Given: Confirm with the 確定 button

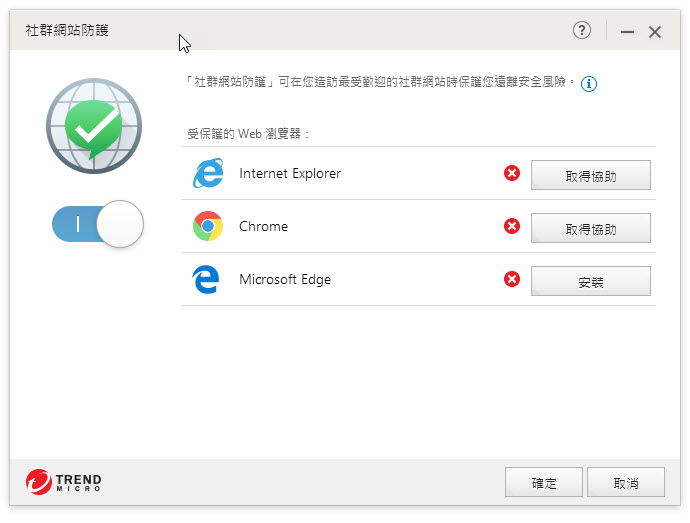Looking at the screenshot, I should [543, 482].
